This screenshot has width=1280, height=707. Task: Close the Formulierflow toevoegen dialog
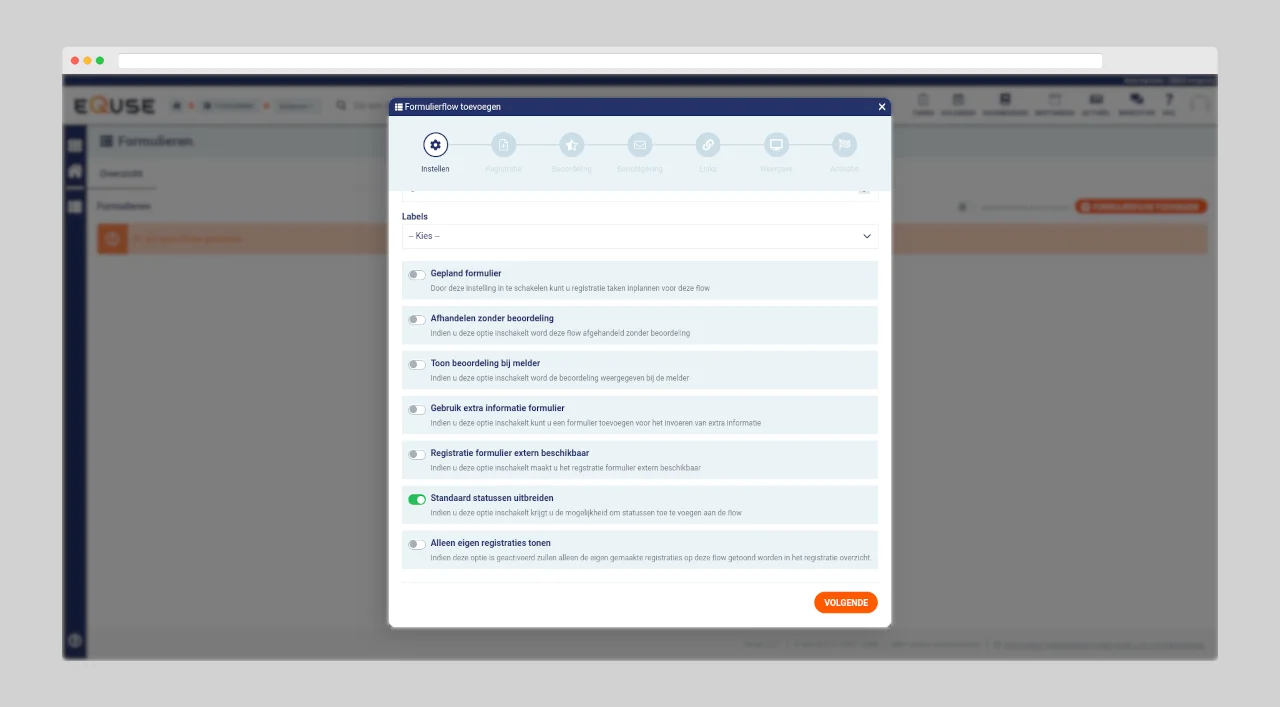pos(881,107)
